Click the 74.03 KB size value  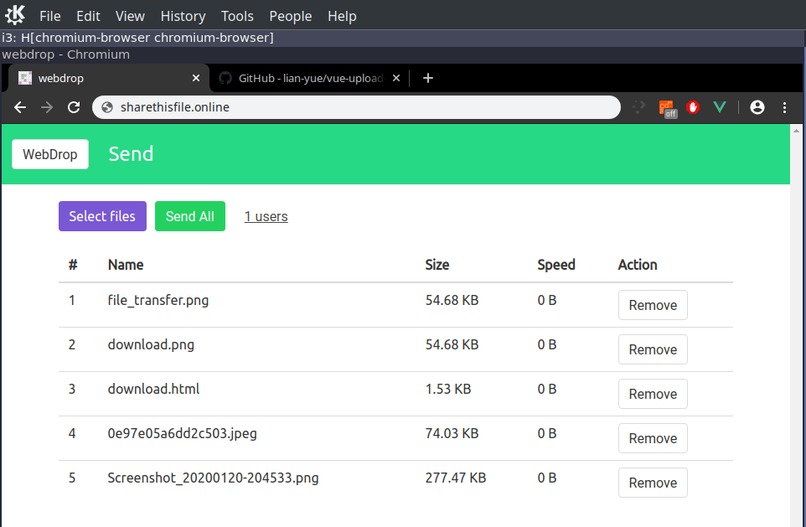[452, 433]
